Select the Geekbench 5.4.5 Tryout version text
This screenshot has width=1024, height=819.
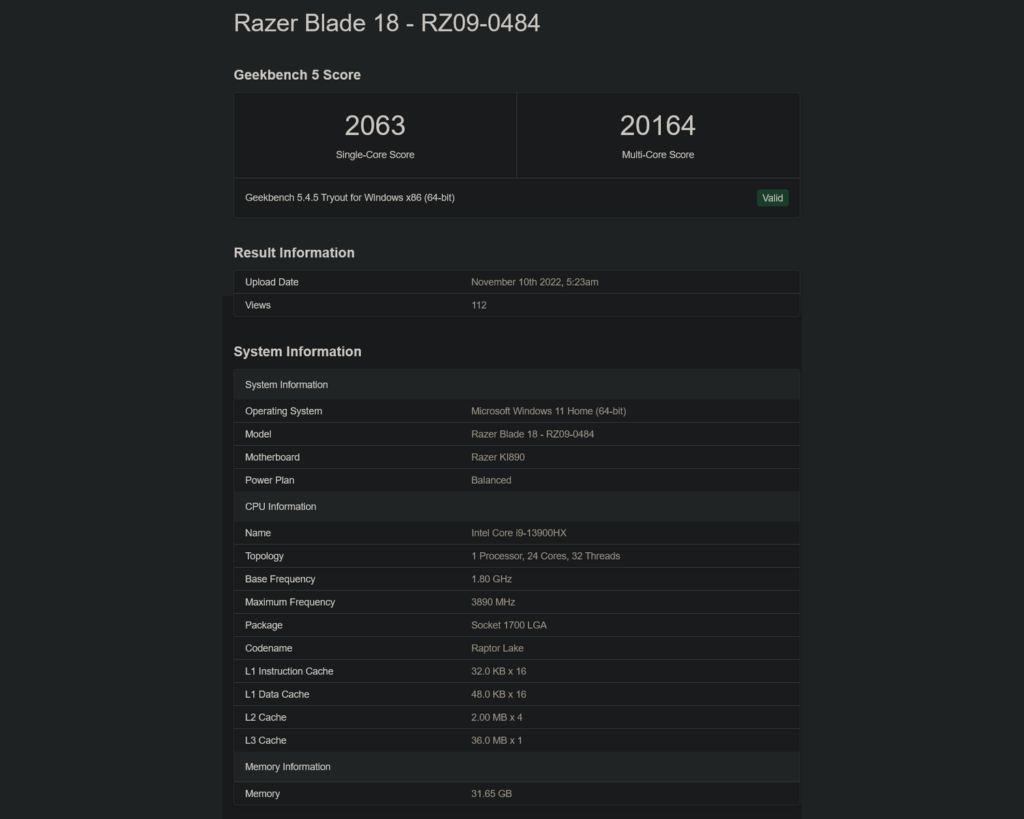point(350,198)
